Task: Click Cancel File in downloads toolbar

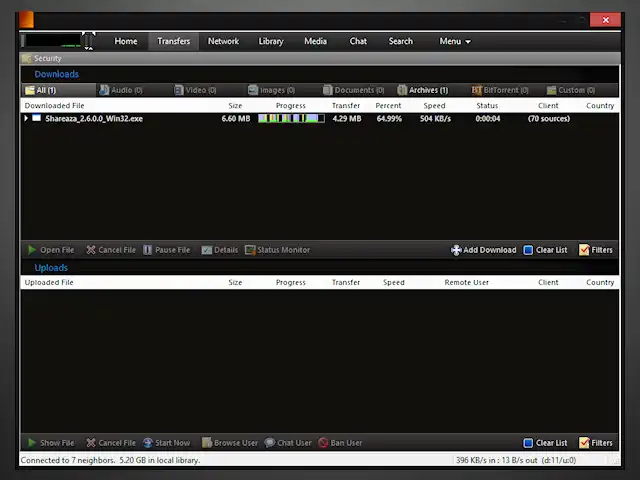Action: (x=111, y=250)
